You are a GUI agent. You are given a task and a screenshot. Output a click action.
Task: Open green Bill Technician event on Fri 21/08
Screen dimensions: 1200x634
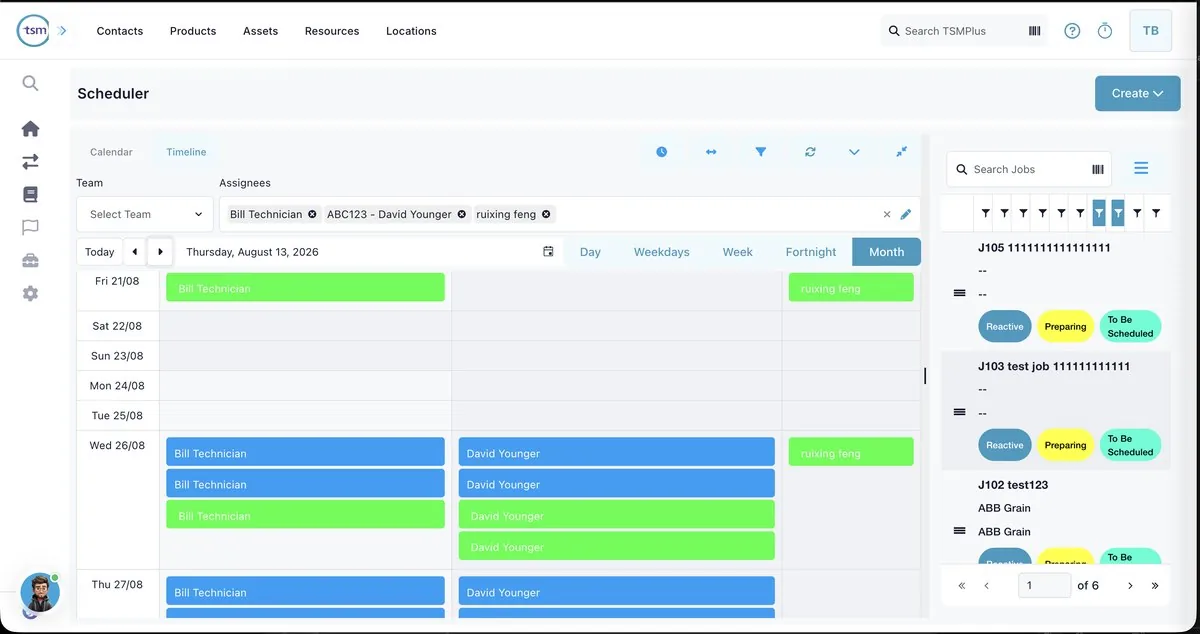click(305, 288)
